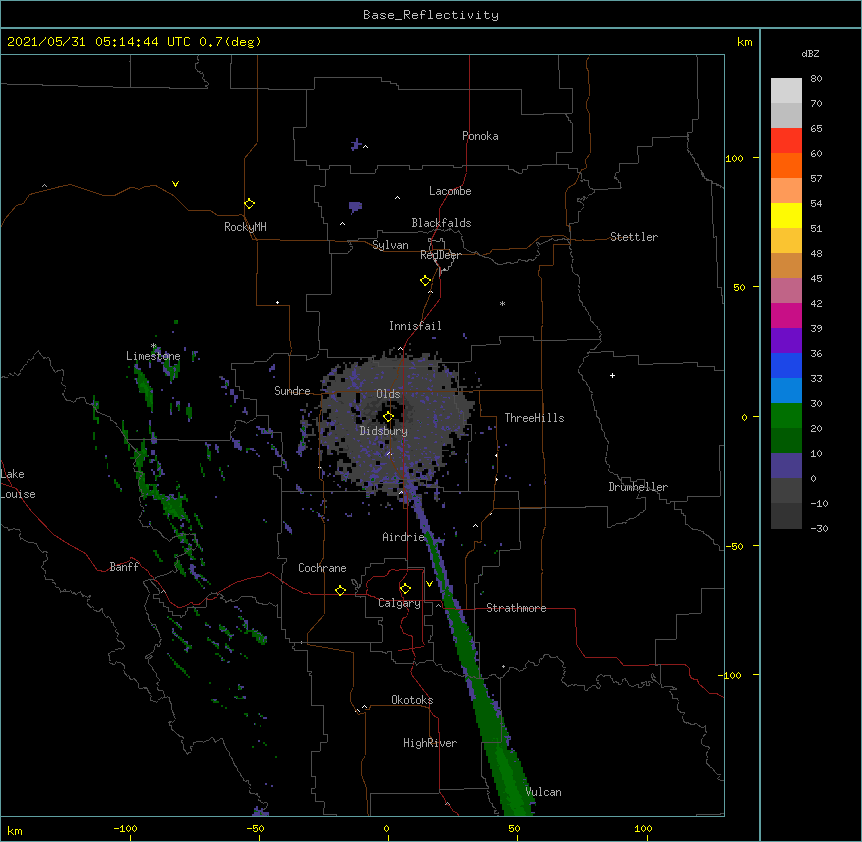Viewport: 862px width, 842px height.
Task: Click the RockyMH label
Action: 245,227
